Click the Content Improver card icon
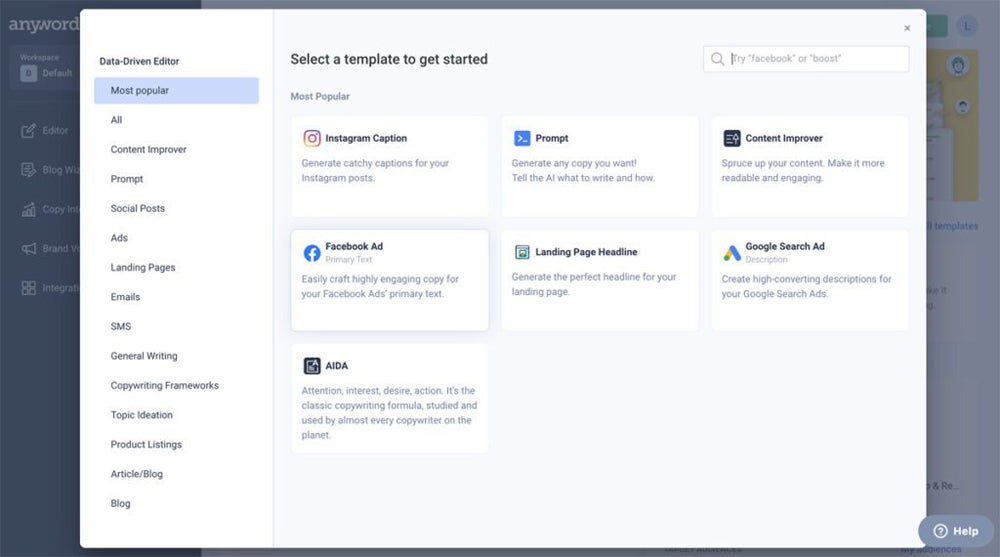The height and width of the screenshot is (557, 1000). [x=732, y=138]
